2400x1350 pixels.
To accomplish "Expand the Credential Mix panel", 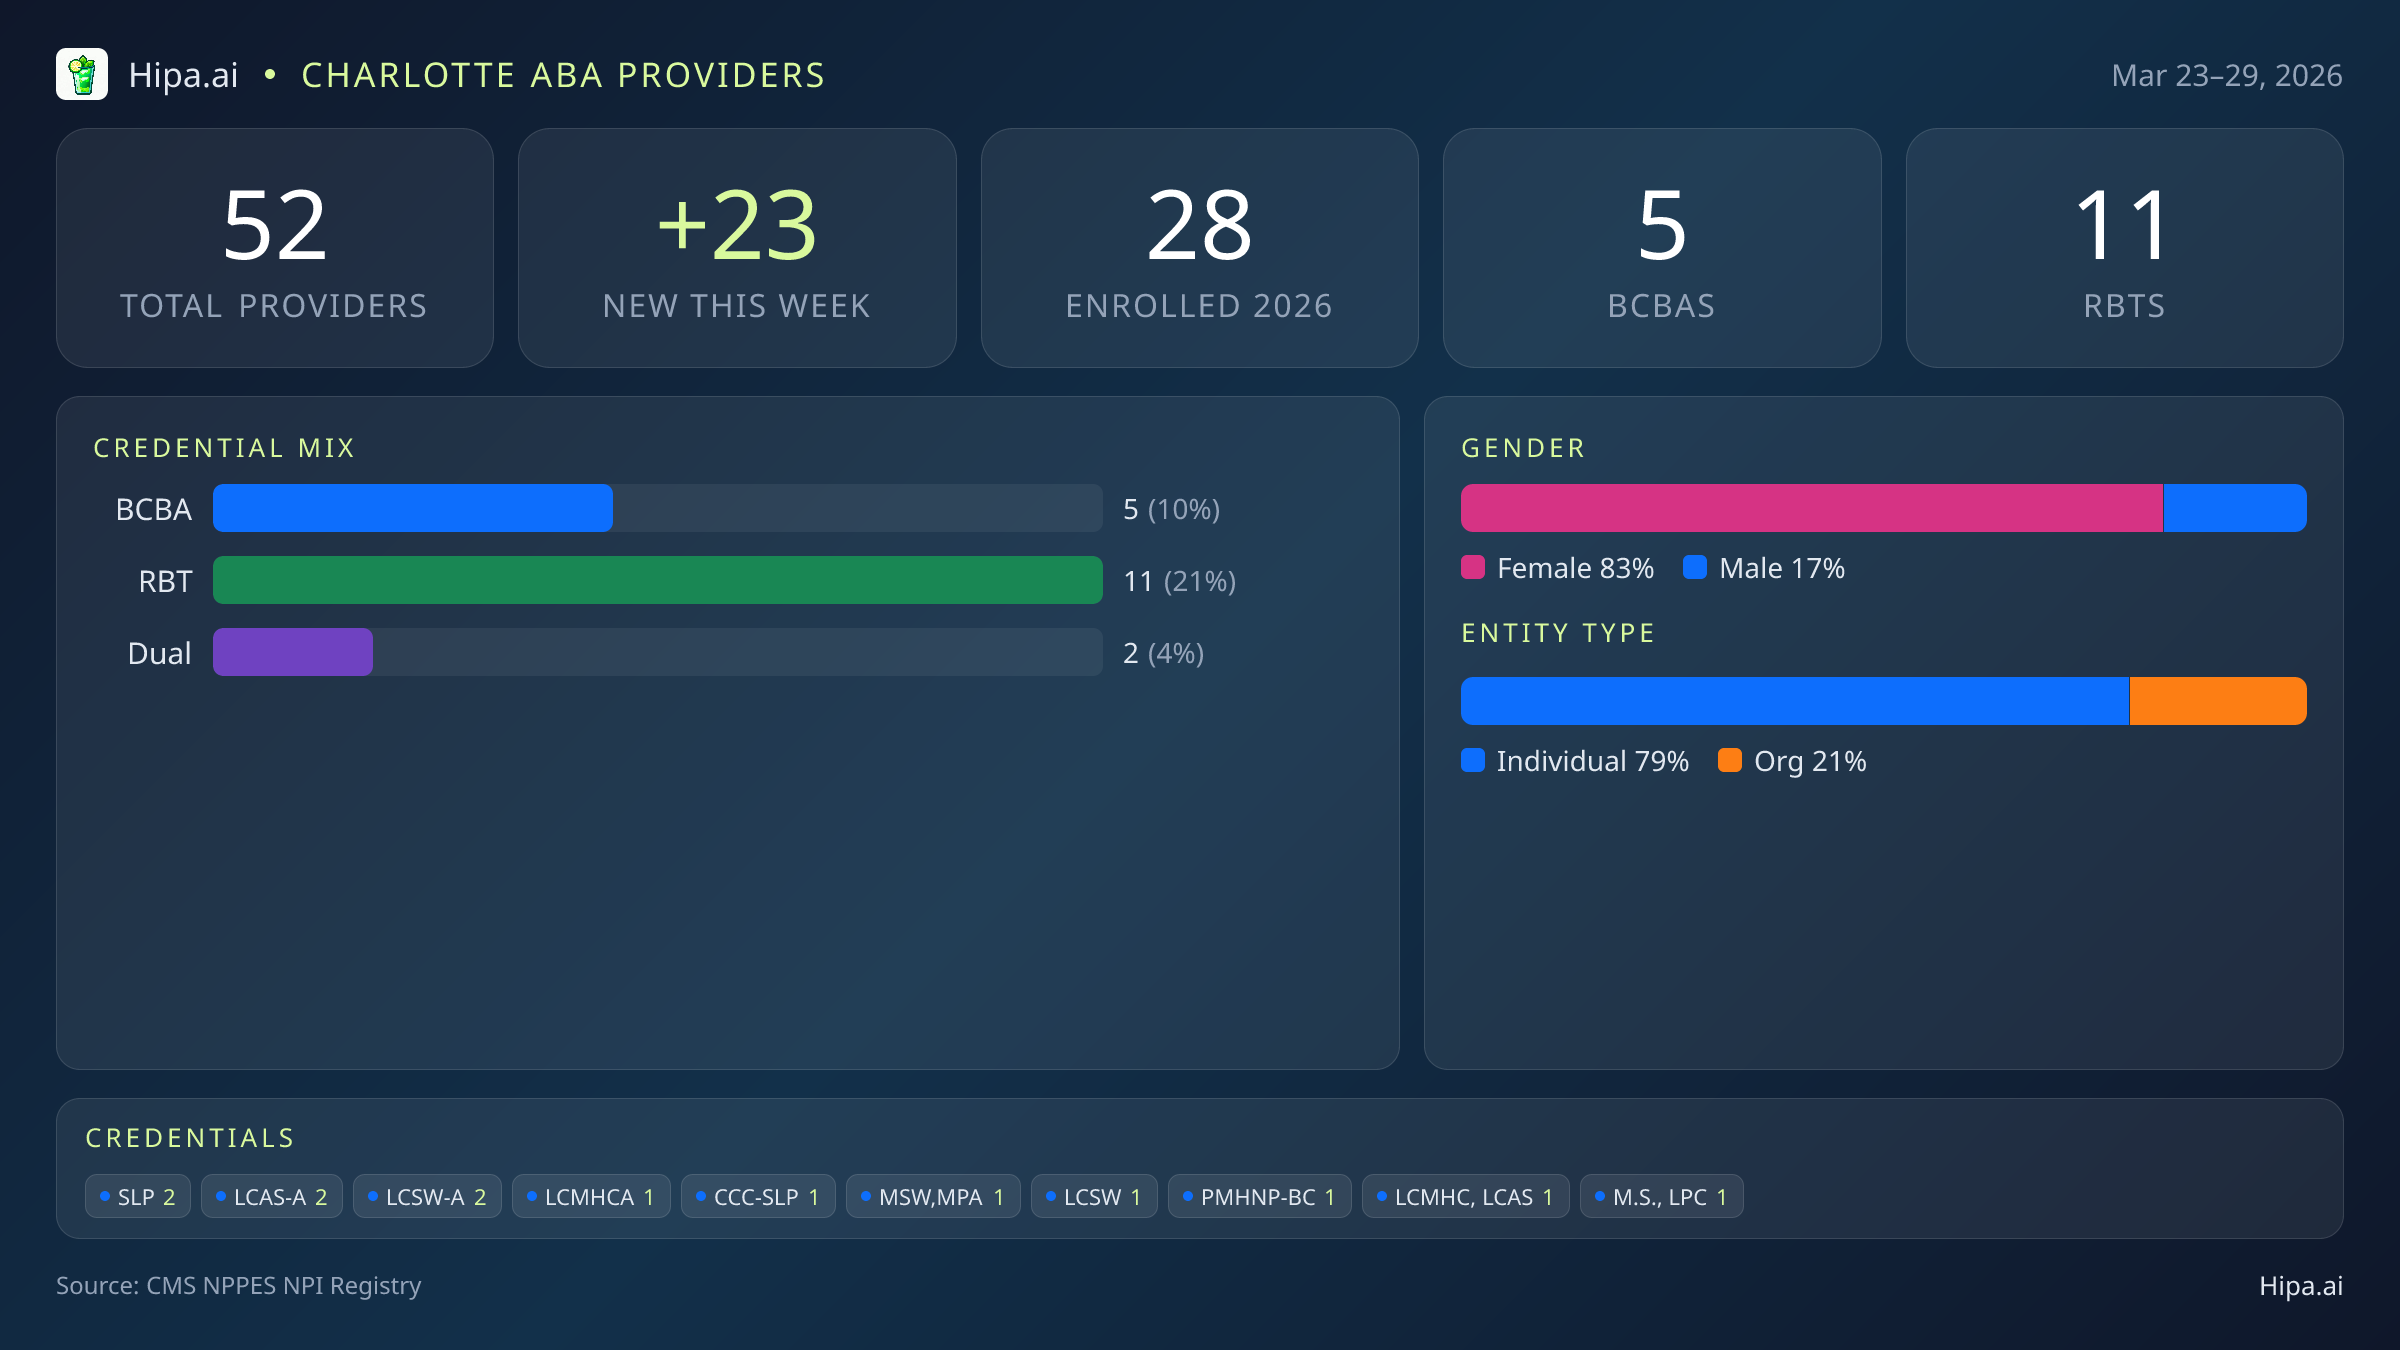I will pyautogui.click(x=225, y=447).
